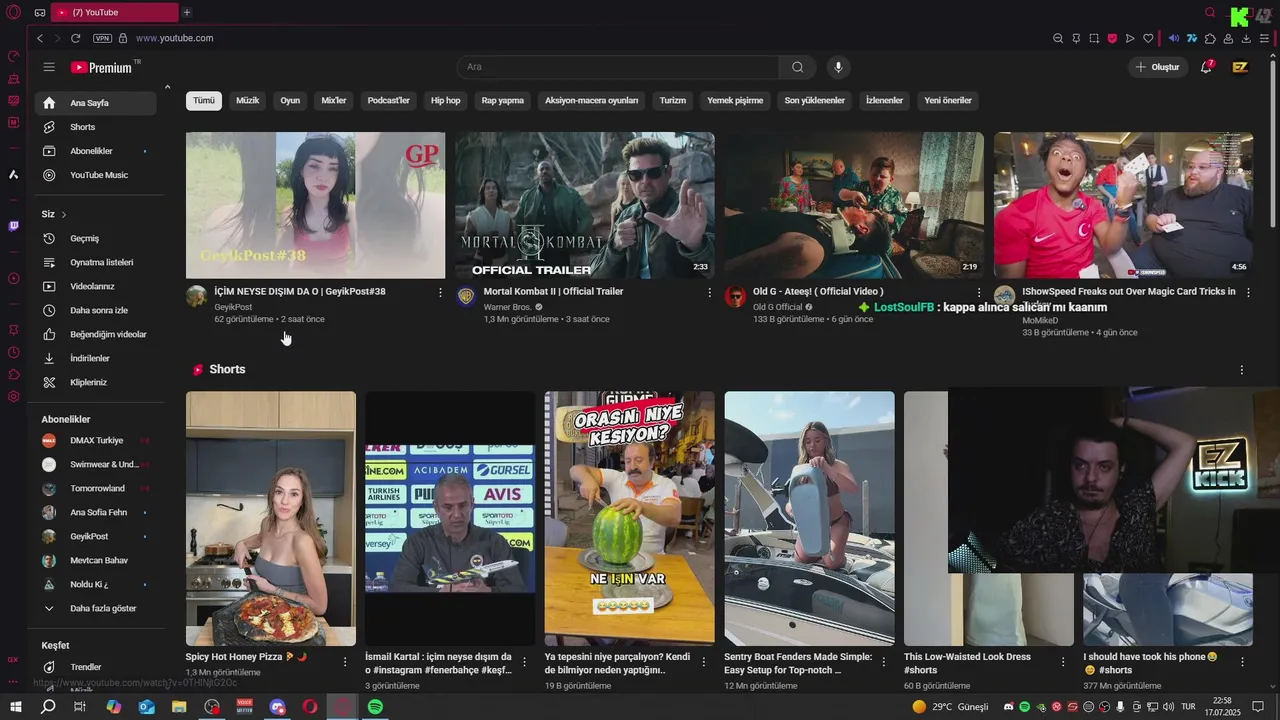
Task: Take a snapshot with the capture icon
Action: coord(1094,38)
